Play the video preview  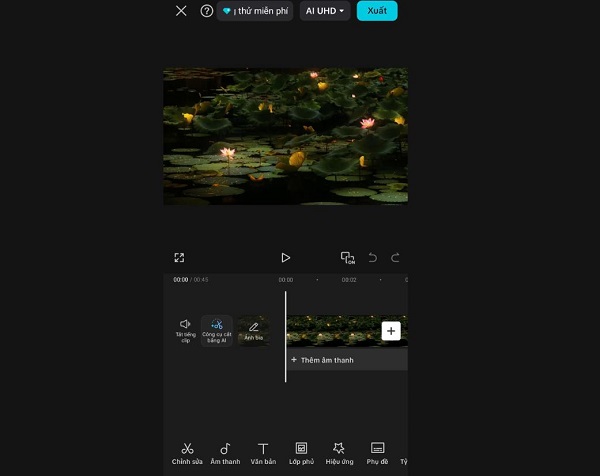click(x=285, y=258)
